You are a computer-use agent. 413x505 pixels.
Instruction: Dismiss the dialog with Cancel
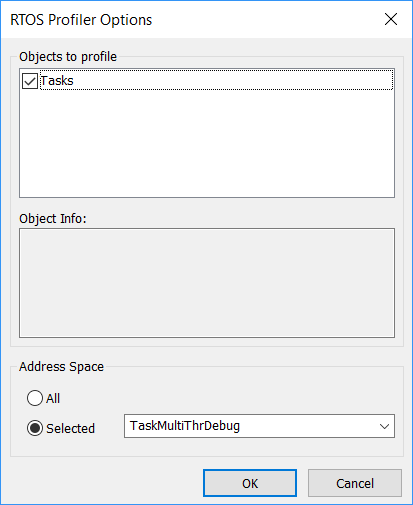click(x=355, y=483)
